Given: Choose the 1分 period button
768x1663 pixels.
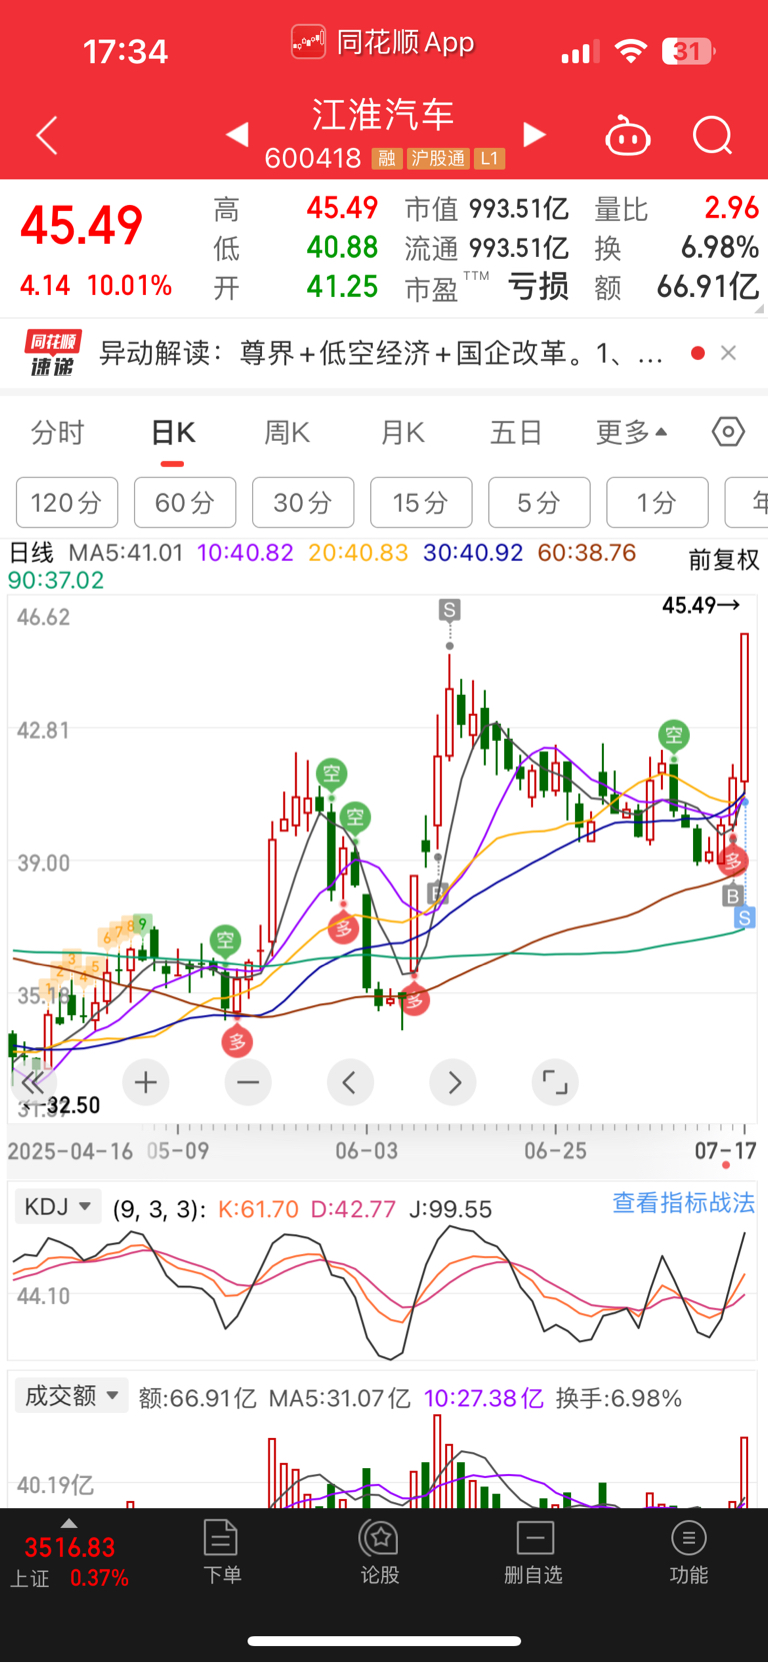Looking at the screenshot, I should [657, 502].
